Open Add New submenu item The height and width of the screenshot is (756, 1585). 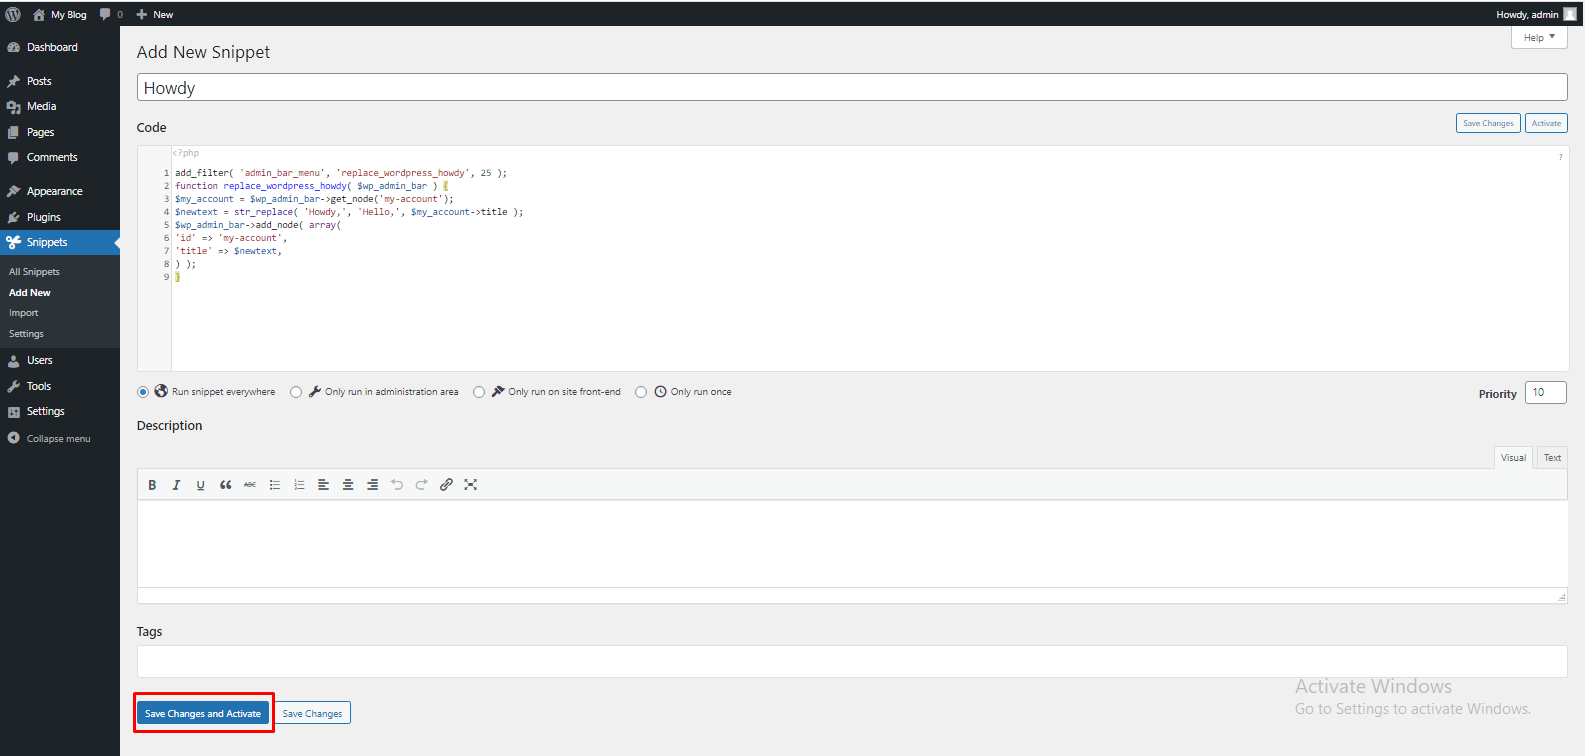click(x=30, y=293)
